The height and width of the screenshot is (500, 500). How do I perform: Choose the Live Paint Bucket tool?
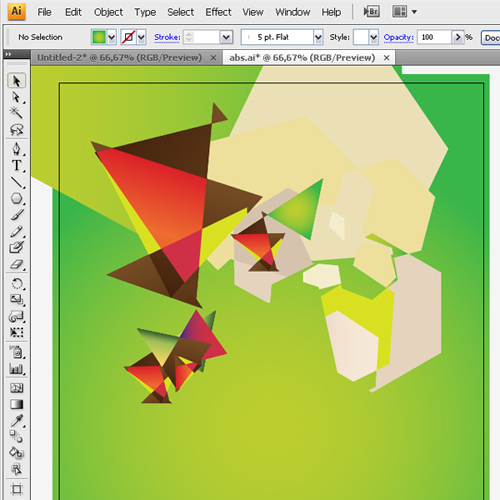(16, 453)
